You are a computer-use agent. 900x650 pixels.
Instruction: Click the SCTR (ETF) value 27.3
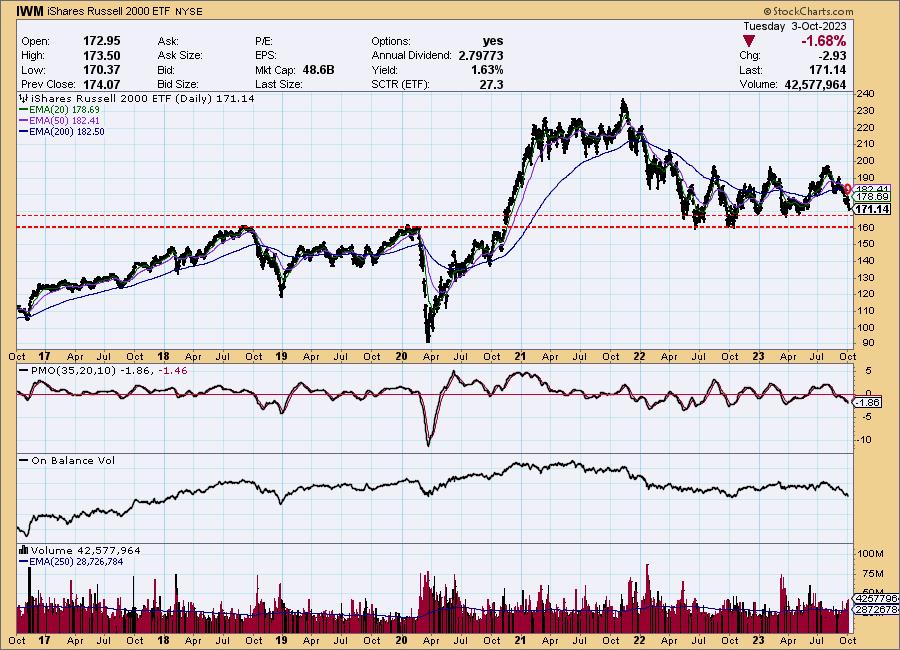tap(492, 84)
